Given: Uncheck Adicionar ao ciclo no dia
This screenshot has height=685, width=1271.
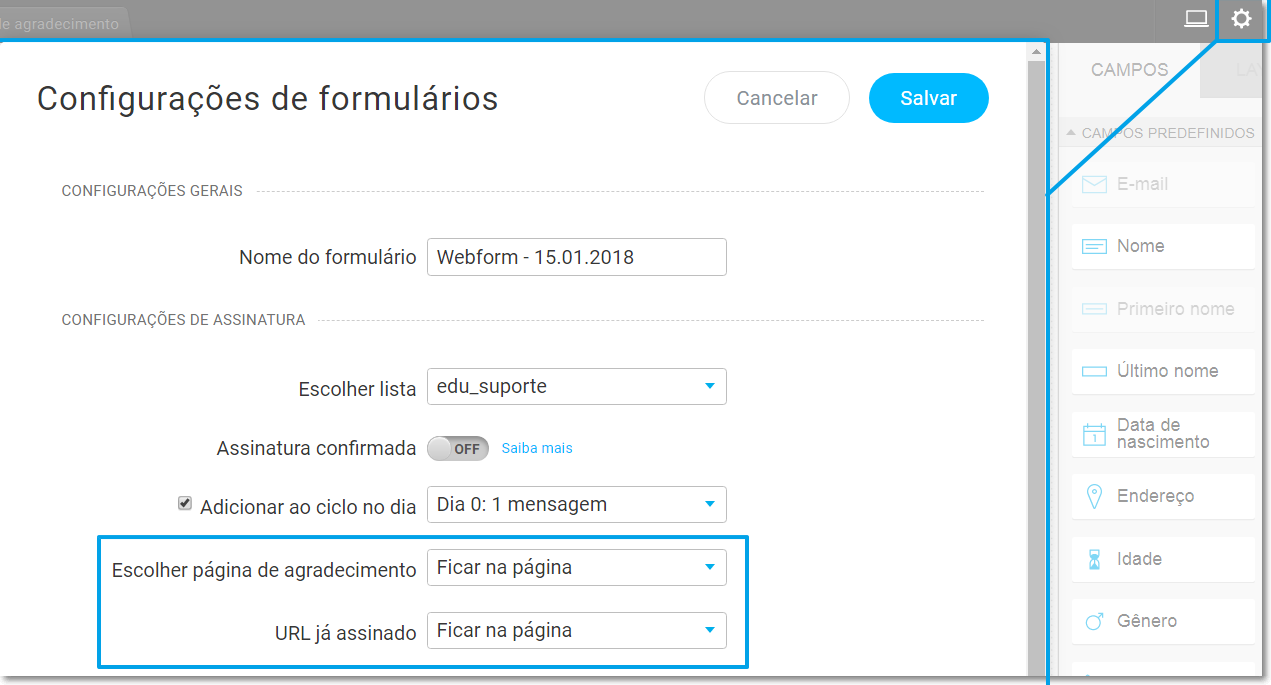Looking at the screenshot, I should click(x=184, y=504).
